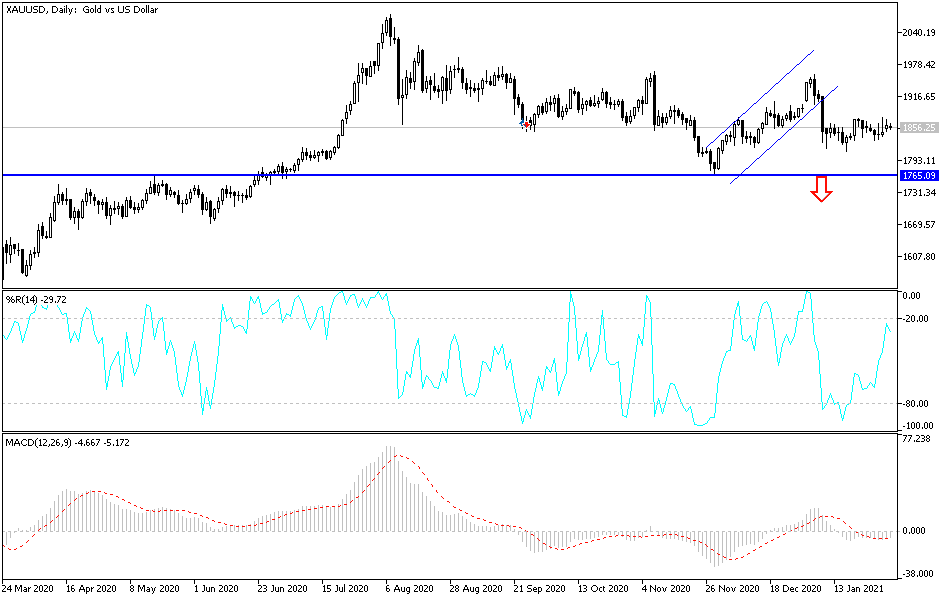Click the 13 Jan 2021 date label
This screenshot has width=950, height=600.
tap(859, 589)
